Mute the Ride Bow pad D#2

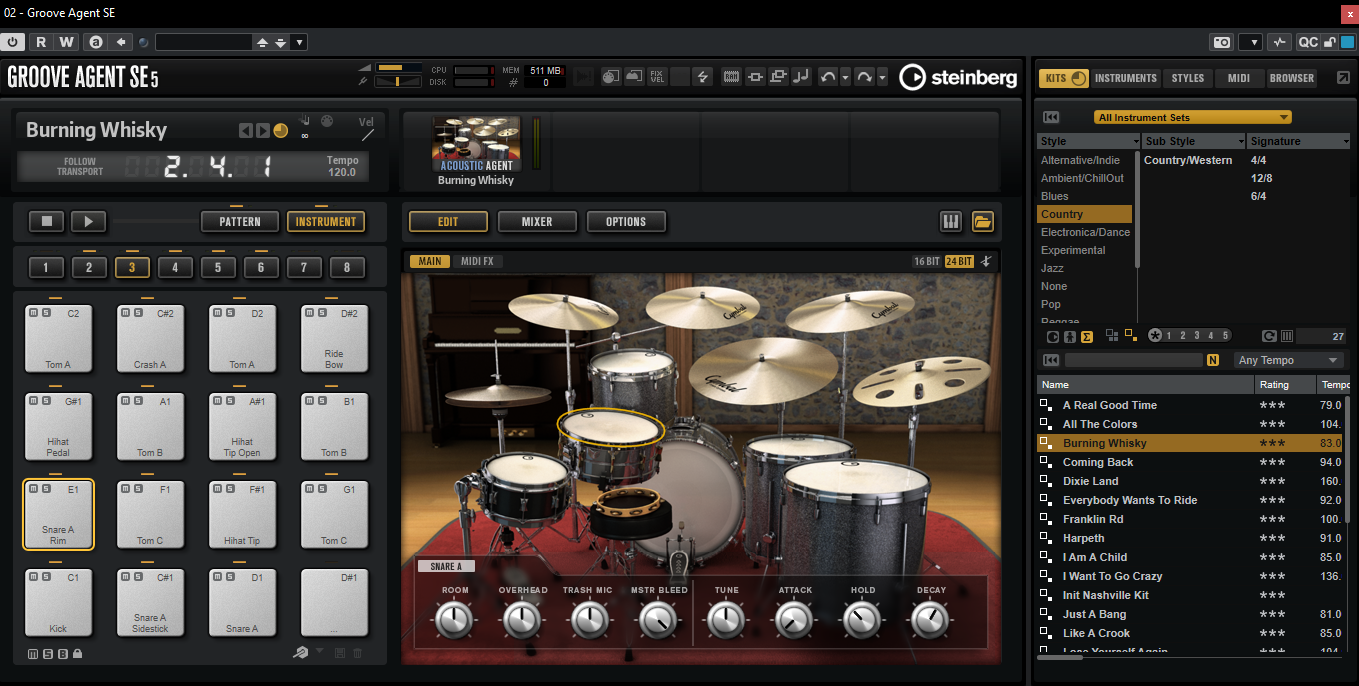[310, 313]
